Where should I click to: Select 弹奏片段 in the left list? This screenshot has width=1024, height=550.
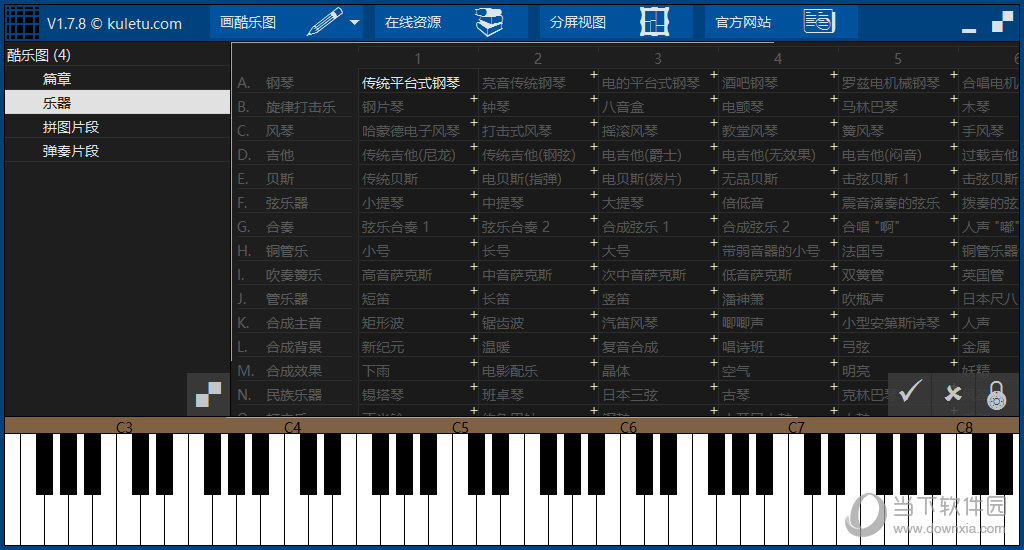click(118, 151)
